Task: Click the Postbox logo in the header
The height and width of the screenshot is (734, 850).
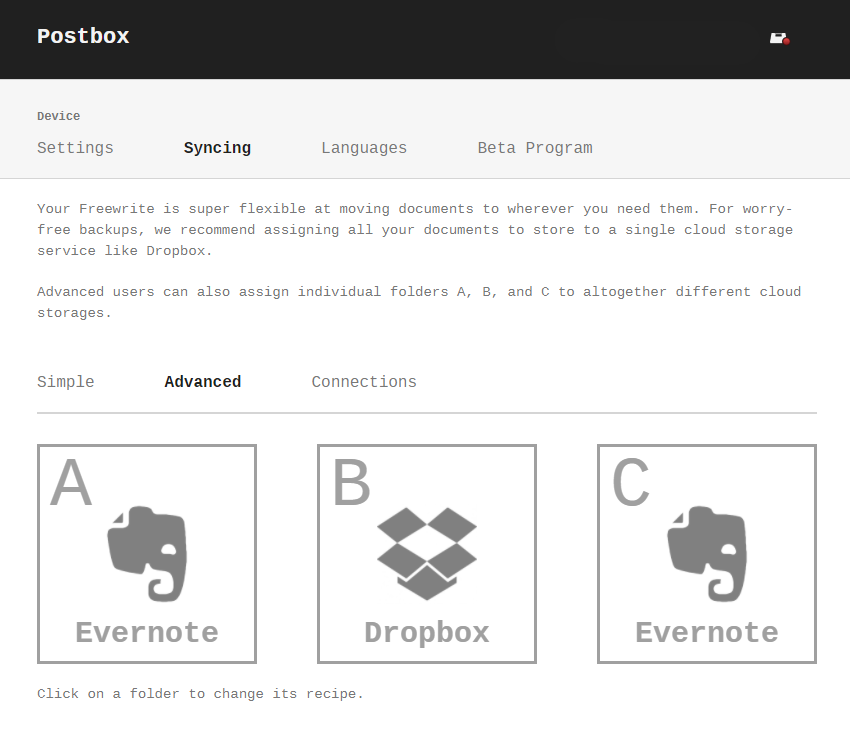Action: pos(83,36)
